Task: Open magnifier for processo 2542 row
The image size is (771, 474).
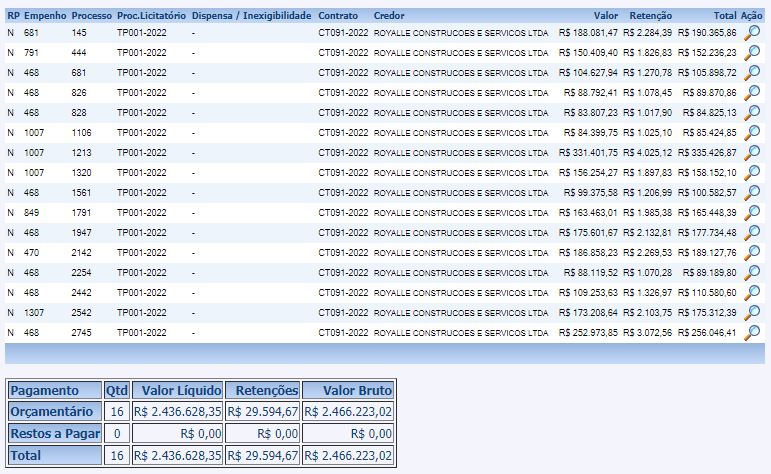Action: tap(753, 312)
